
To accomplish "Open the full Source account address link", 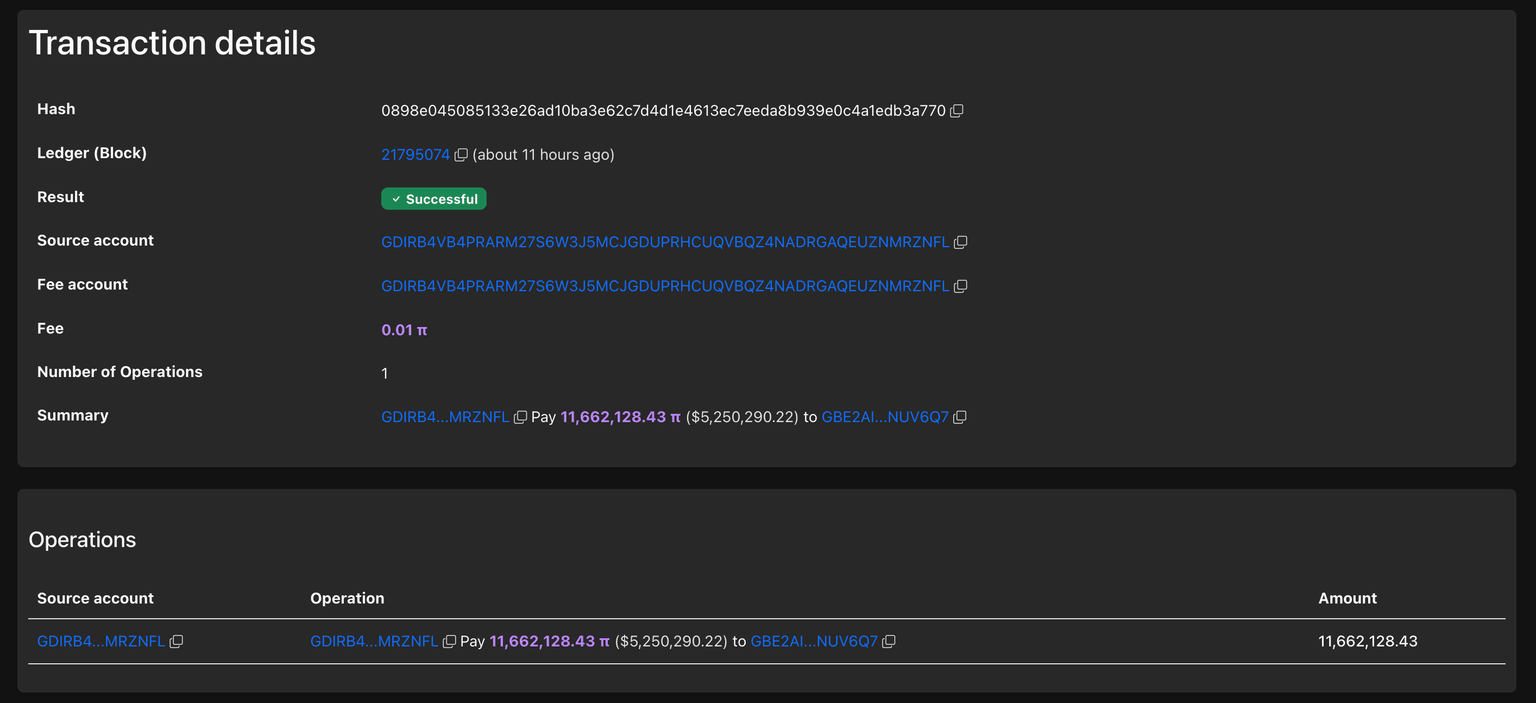I will tap(665, 242).
